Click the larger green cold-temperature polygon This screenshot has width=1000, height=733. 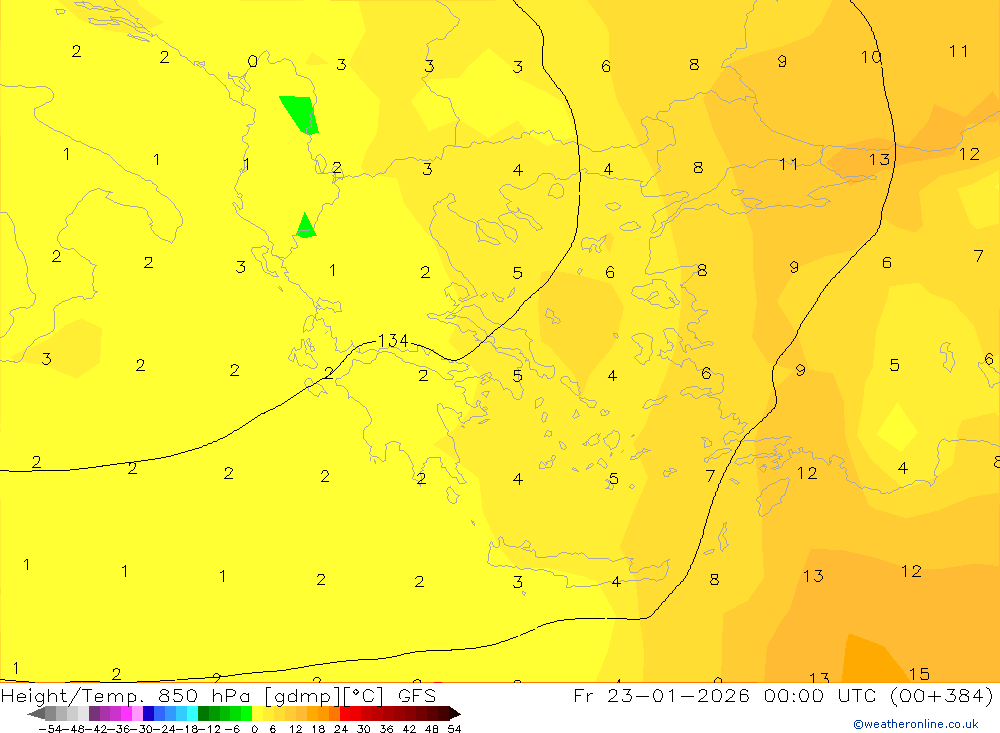tap(300, 114)
